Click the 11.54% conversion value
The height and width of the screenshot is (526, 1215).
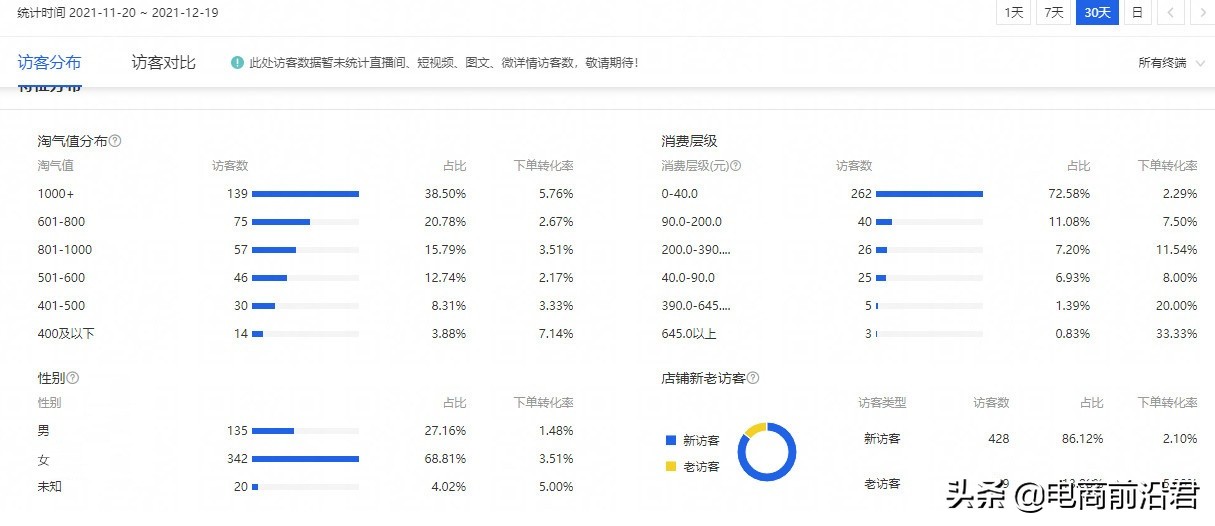click(x=1175, y=250)
